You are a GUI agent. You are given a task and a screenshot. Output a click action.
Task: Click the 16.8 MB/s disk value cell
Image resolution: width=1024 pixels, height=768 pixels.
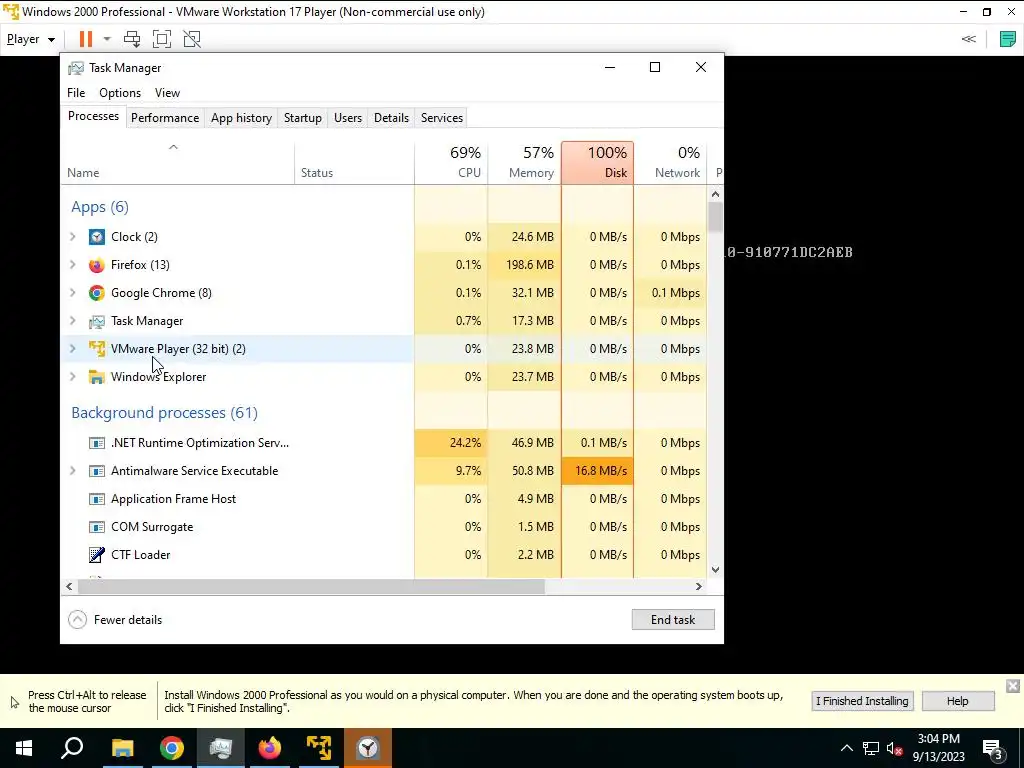tap(597, 471)
